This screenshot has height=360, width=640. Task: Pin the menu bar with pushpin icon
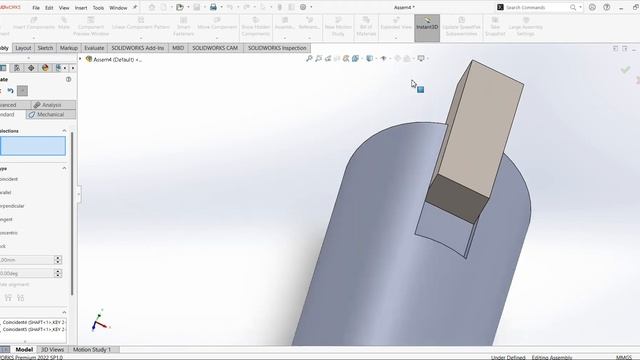[x=135, y=7]
